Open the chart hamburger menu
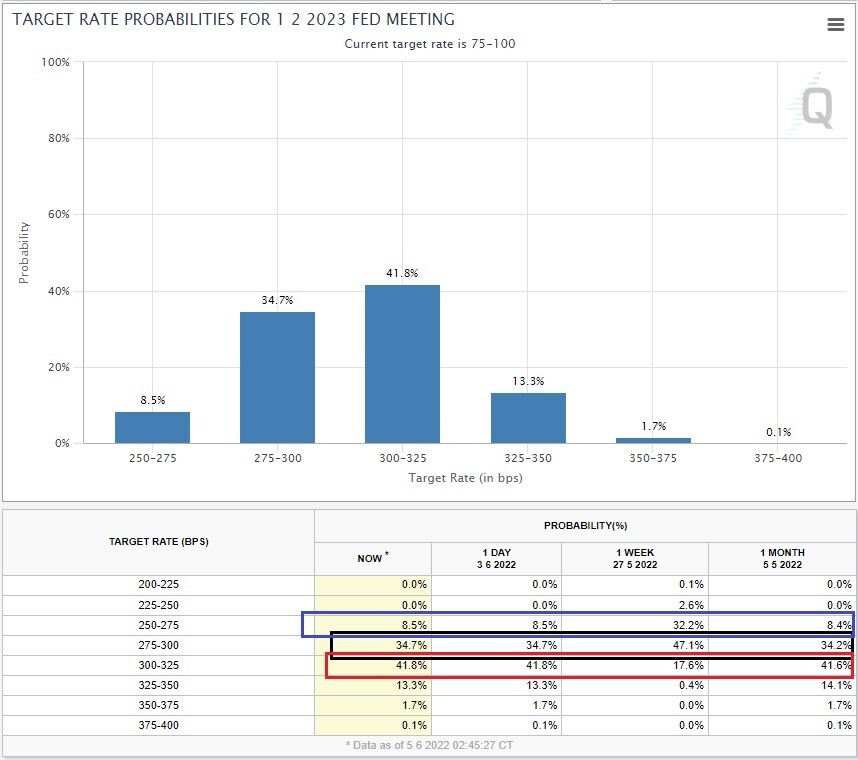The height and width of the screenshot is (760, 858). 836,26
